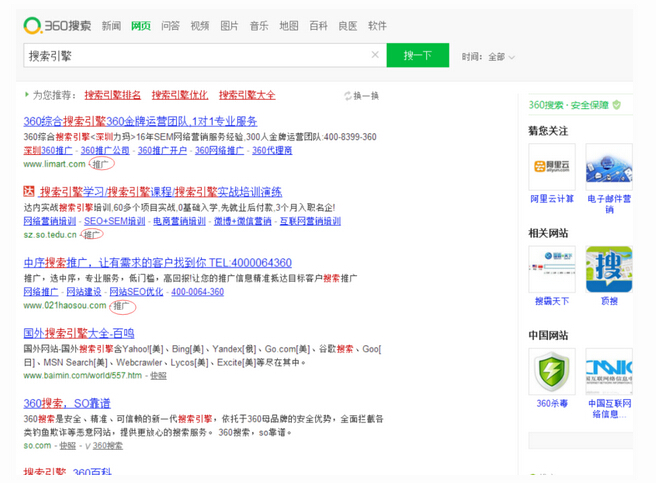Open the 深圳360推广 sublink
This screenshot has height=483, width=656.
(48, 150)
